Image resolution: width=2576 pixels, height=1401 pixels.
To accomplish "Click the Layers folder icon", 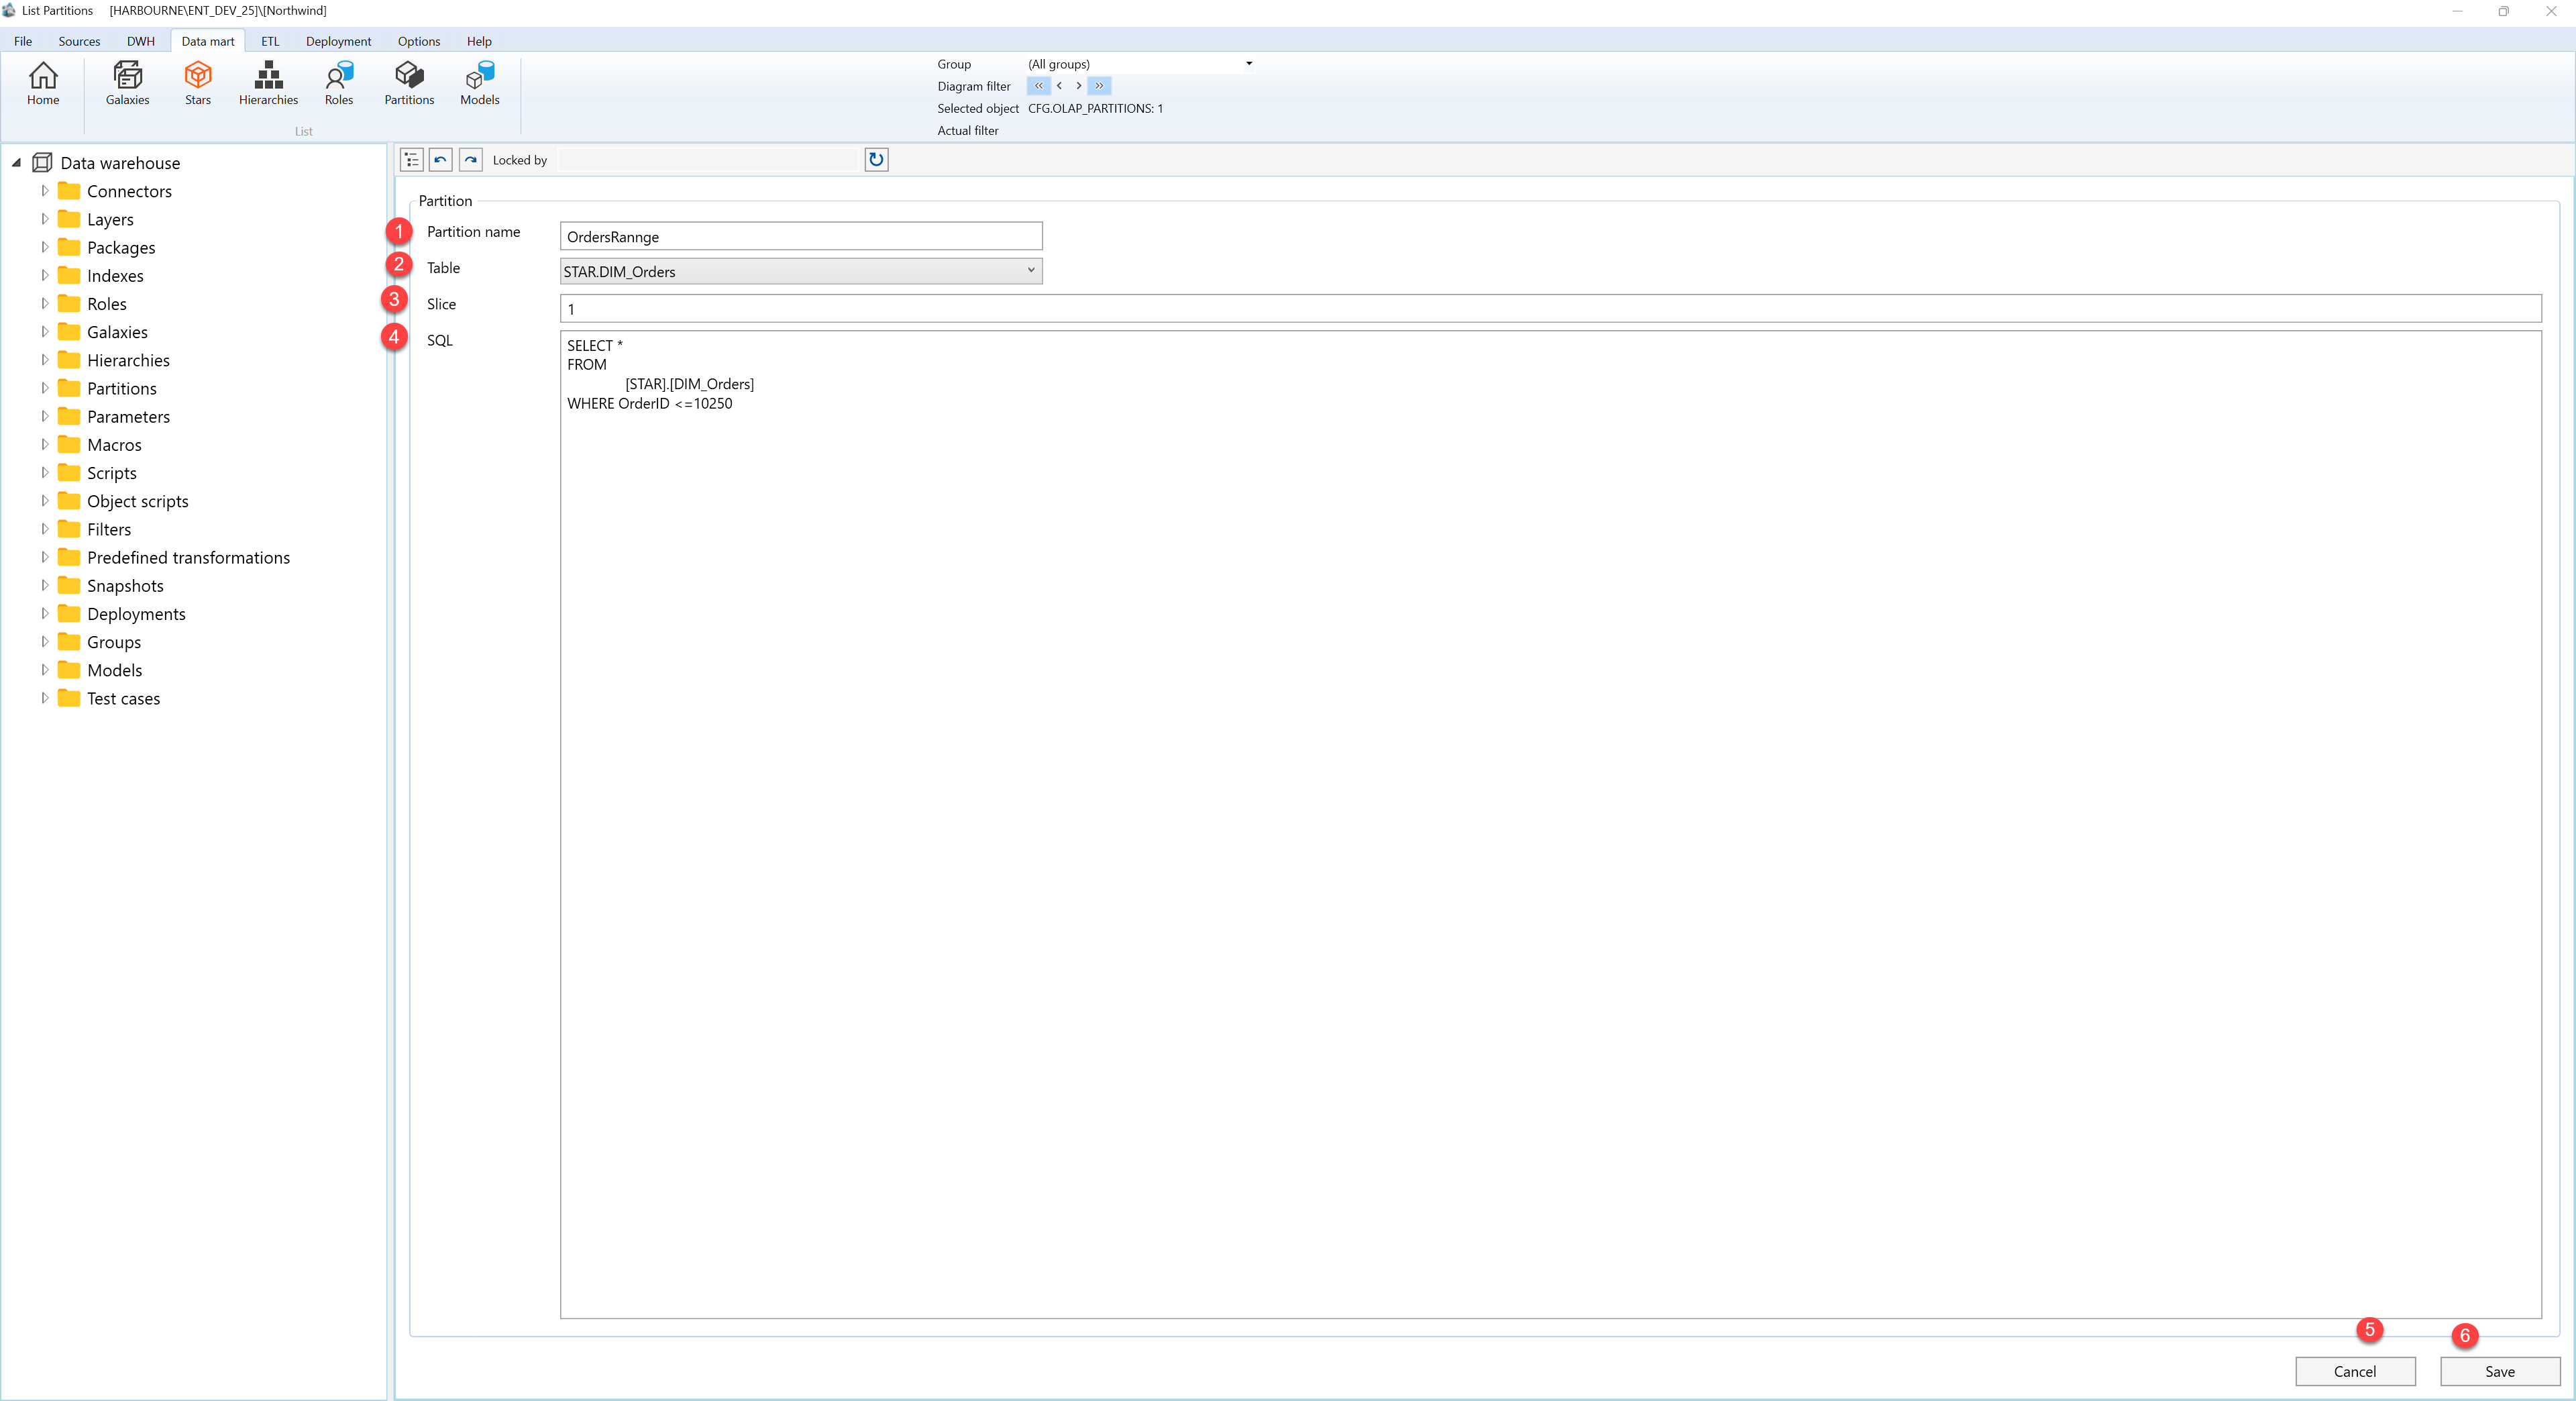I will coord(69,218).
